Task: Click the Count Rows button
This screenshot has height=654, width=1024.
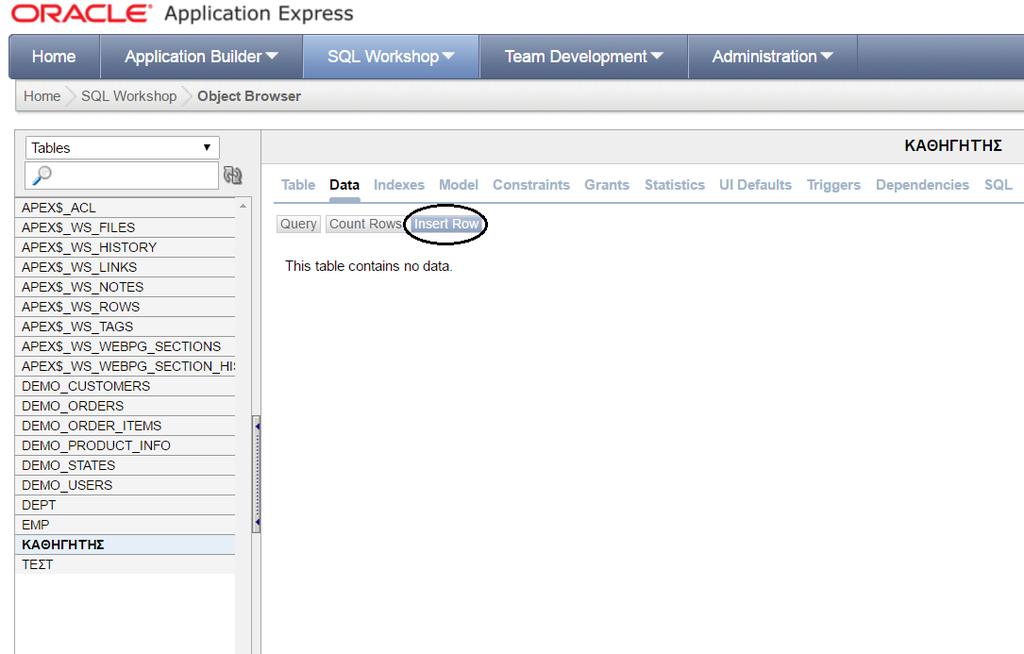Action: pos(365,224)
